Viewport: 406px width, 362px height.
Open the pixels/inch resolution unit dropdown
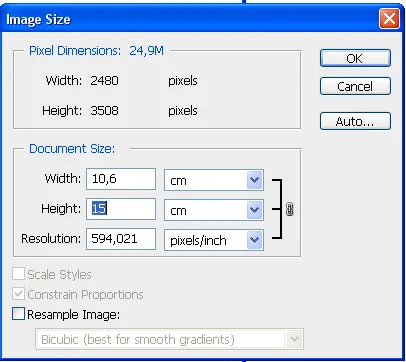[214, 240]
